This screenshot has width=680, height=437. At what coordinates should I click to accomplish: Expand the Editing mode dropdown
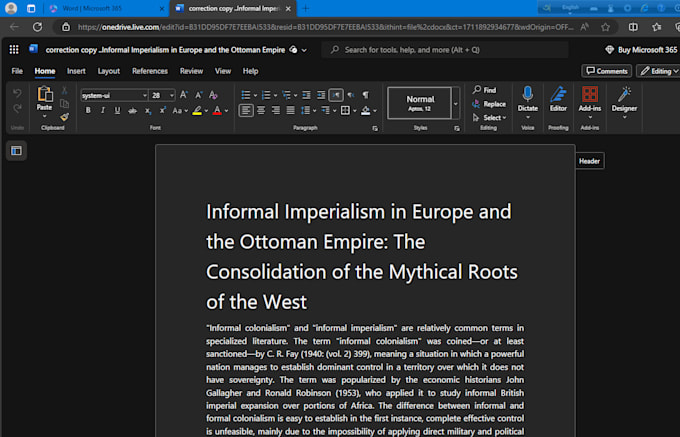click(659, 71)
